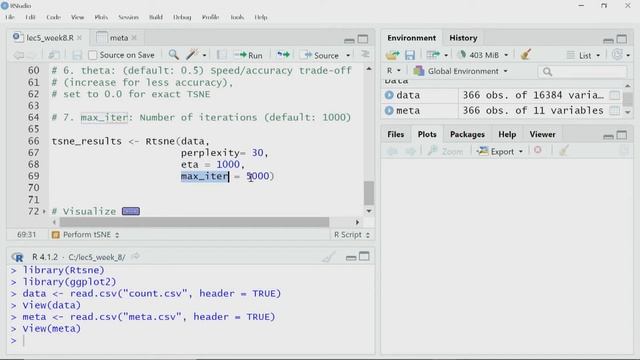Maximize the console pane
This screenshot has height=360, width=640.
tap(364, 256)
